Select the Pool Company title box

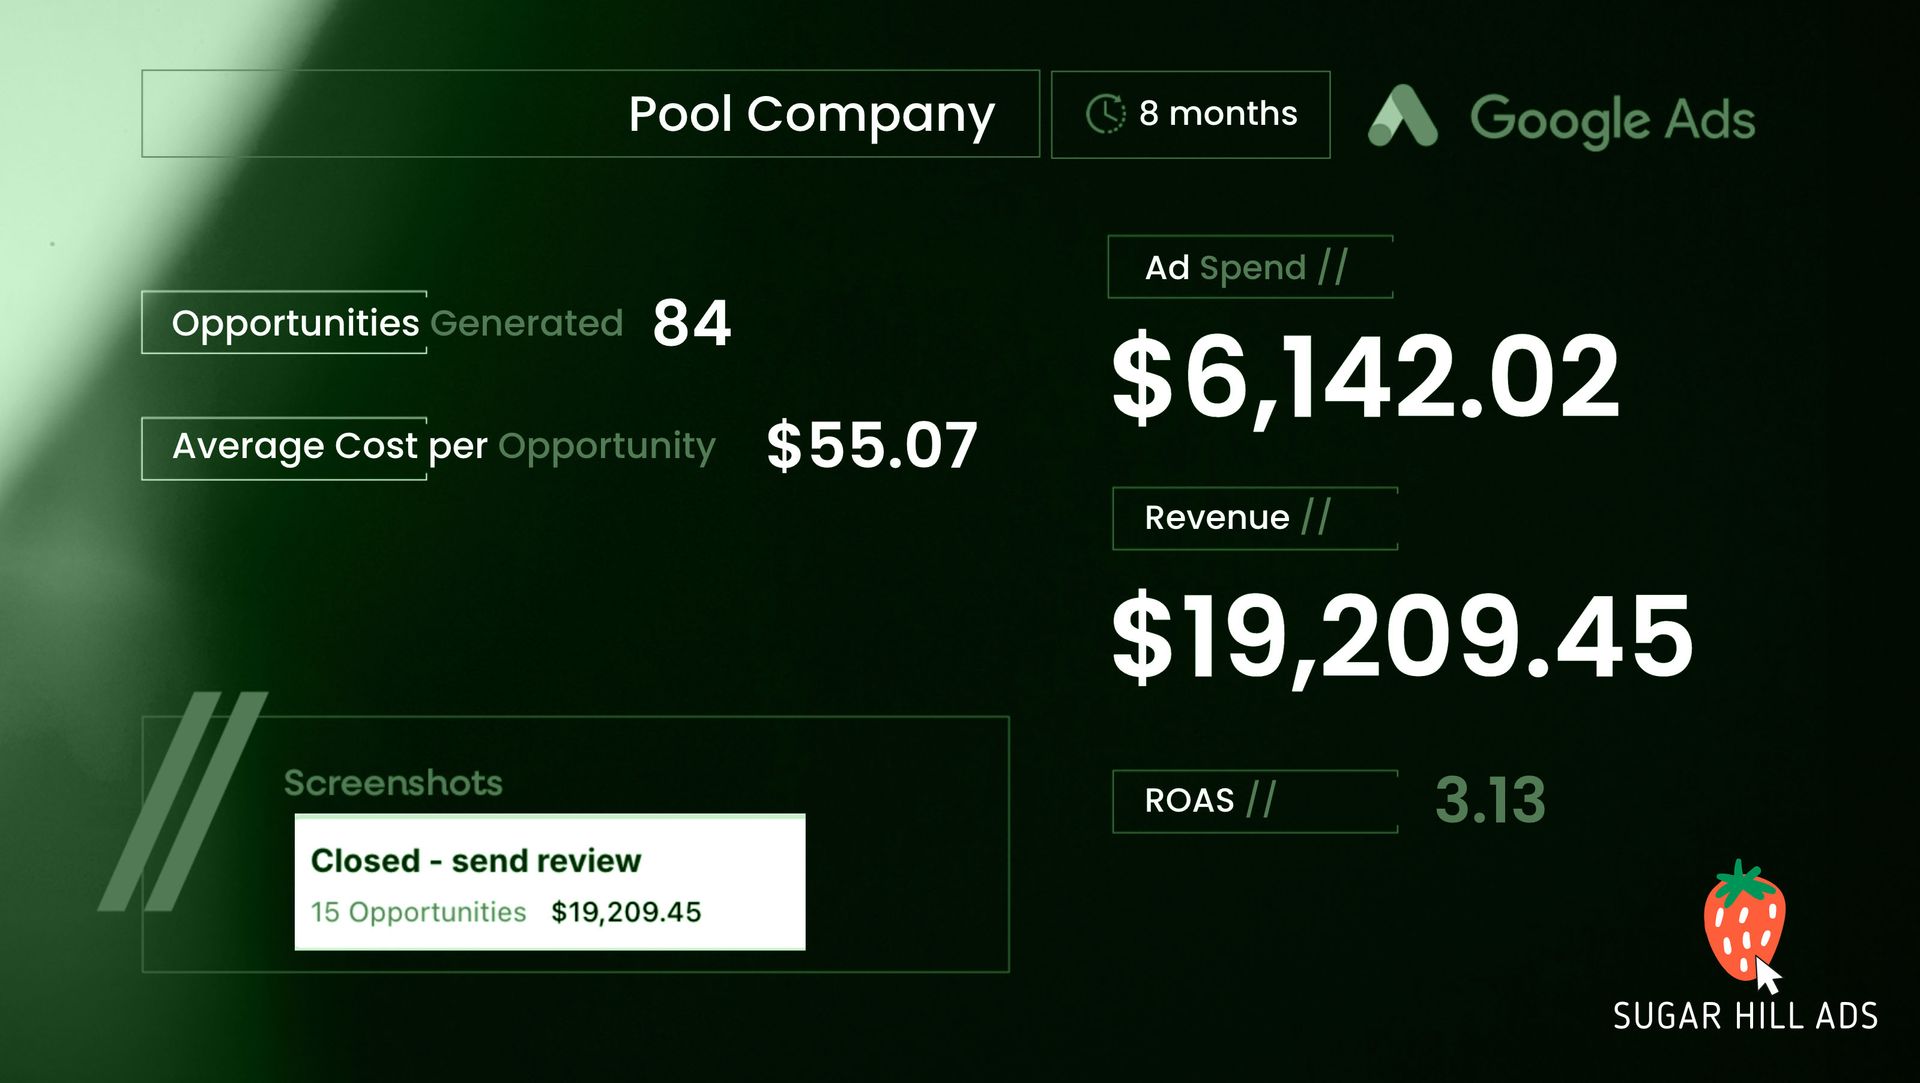point(590,114)
